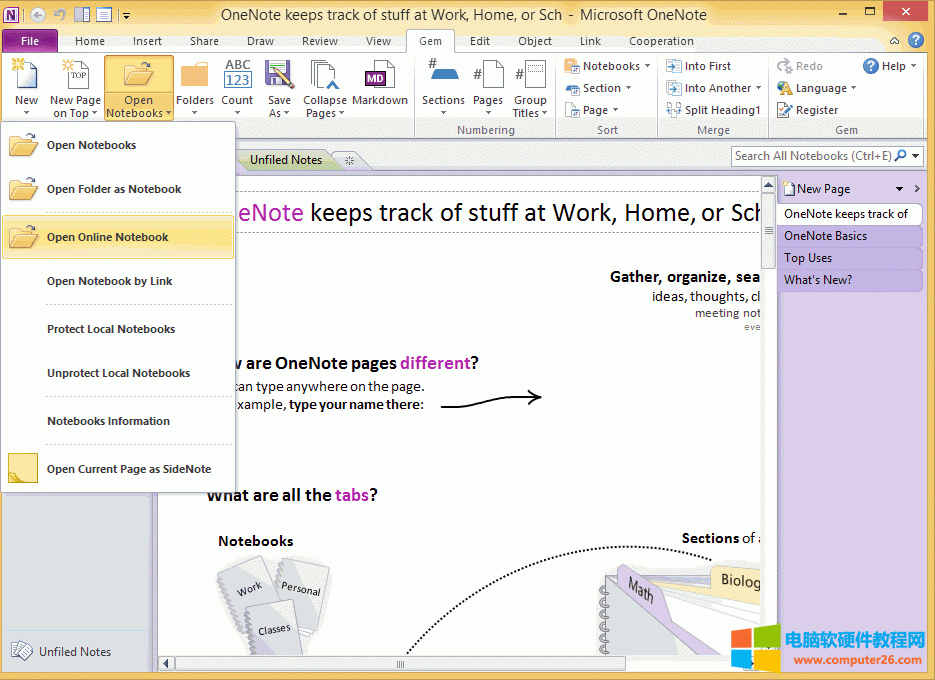Expand the Sort Notebooks dropdown
This screenshot has width=935, height=680.
tap(647, 66)
